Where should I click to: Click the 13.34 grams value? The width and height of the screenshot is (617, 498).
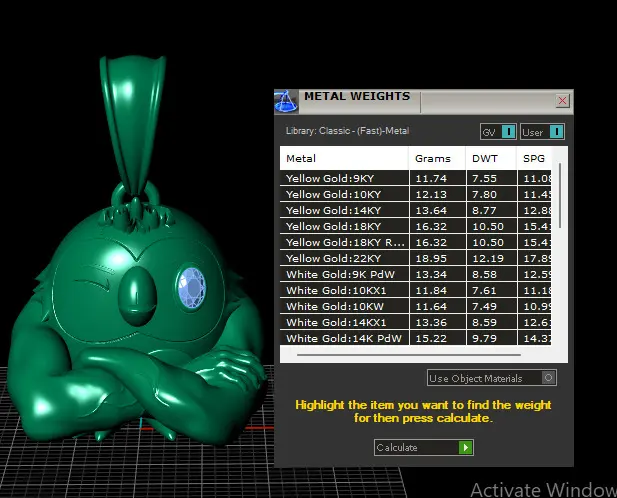click(x=431, y=275)
